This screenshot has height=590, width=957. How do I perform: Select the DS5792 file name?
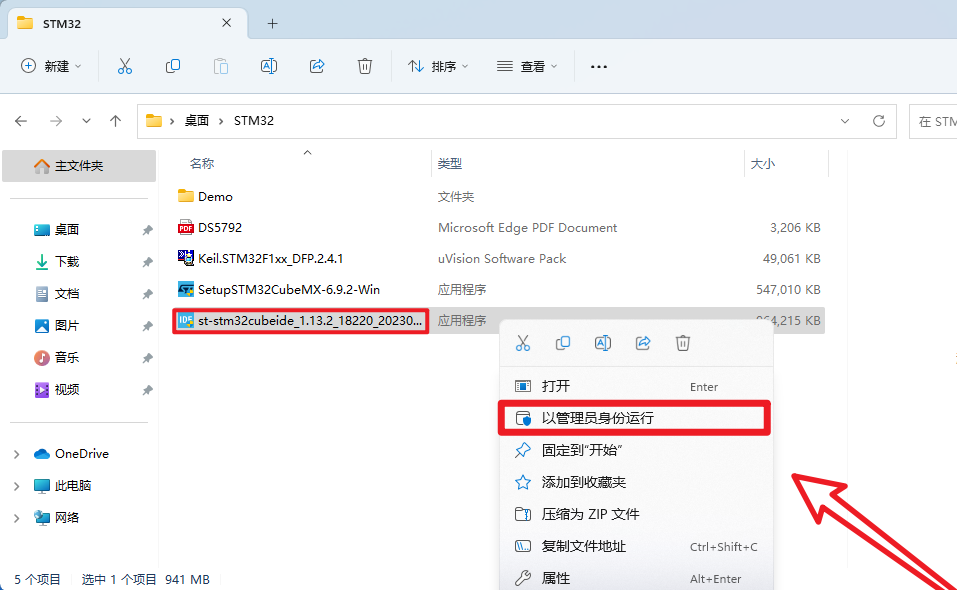[220, 228]
